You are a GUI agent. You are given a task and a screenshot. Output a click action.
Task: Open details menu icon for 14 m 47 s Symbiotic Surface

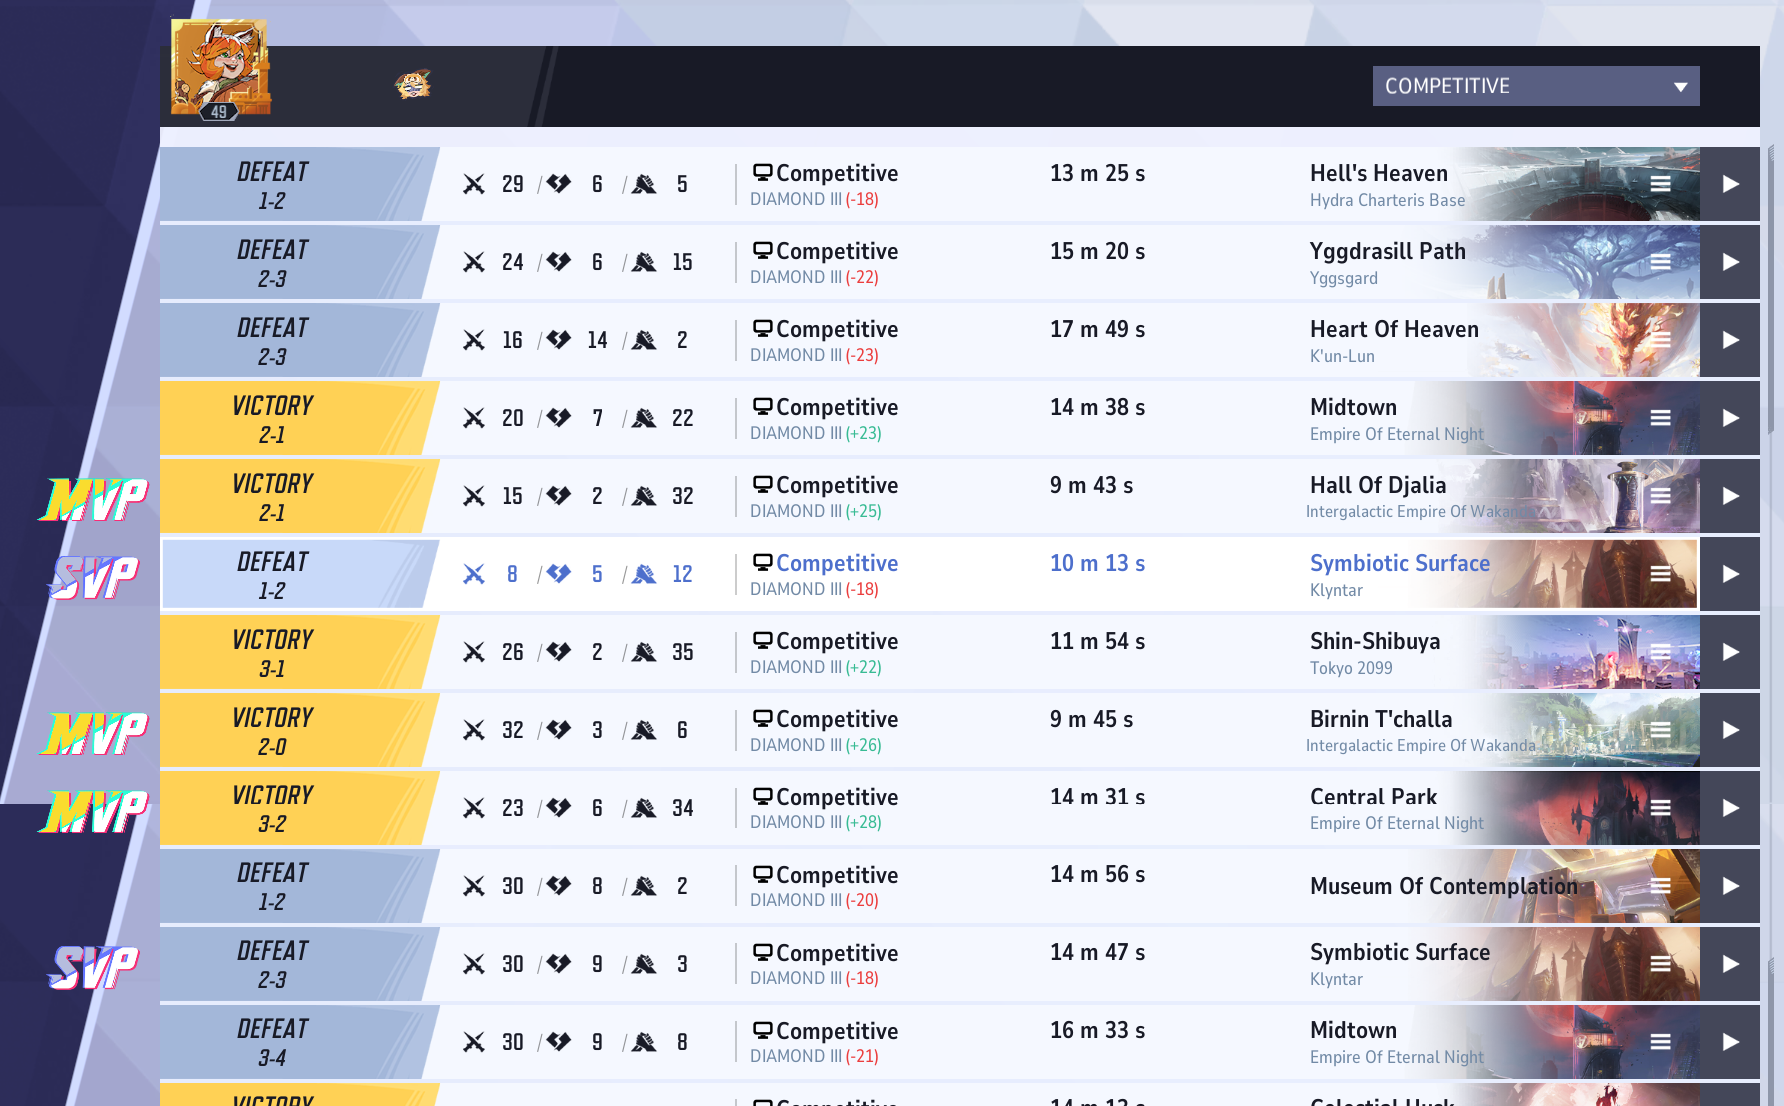[1660, 964]
